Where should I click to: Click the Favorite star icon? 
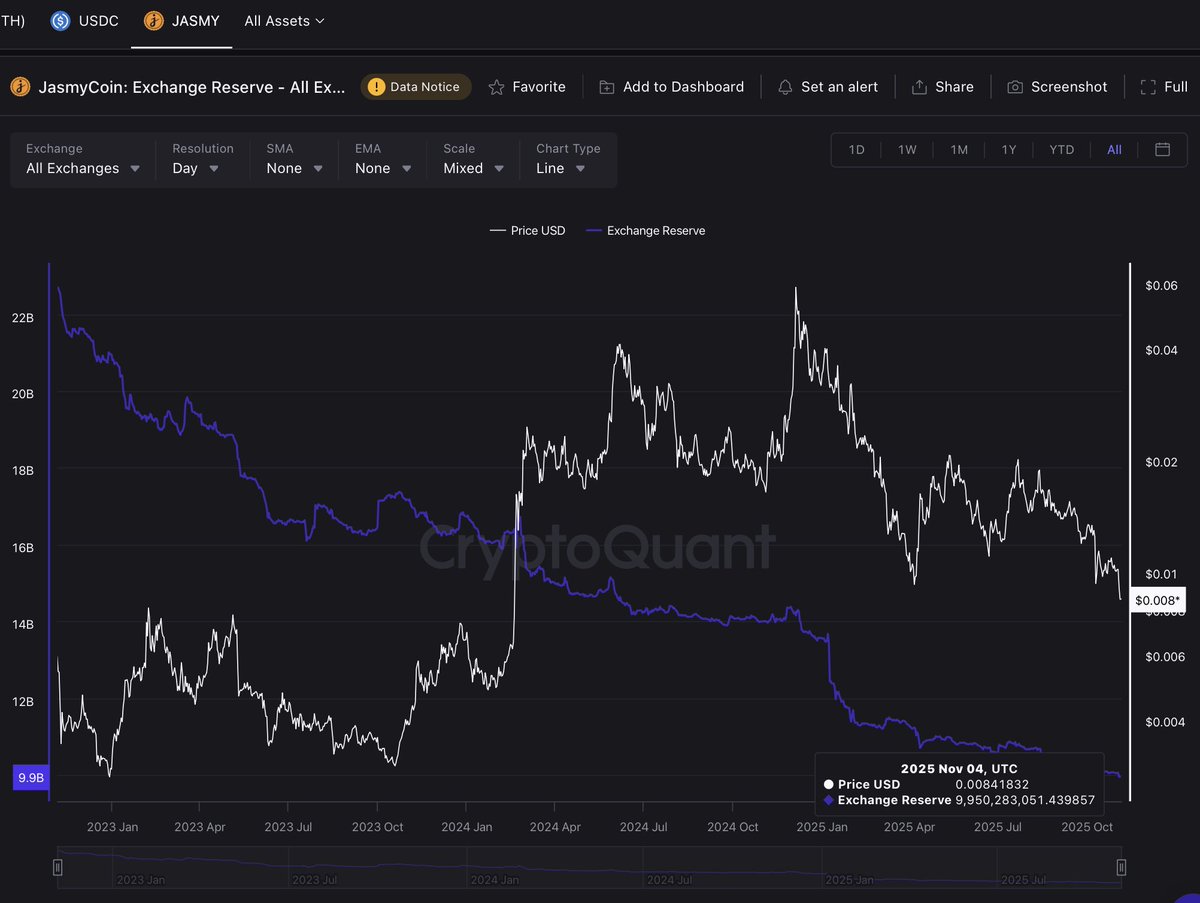tap(496, 87)
